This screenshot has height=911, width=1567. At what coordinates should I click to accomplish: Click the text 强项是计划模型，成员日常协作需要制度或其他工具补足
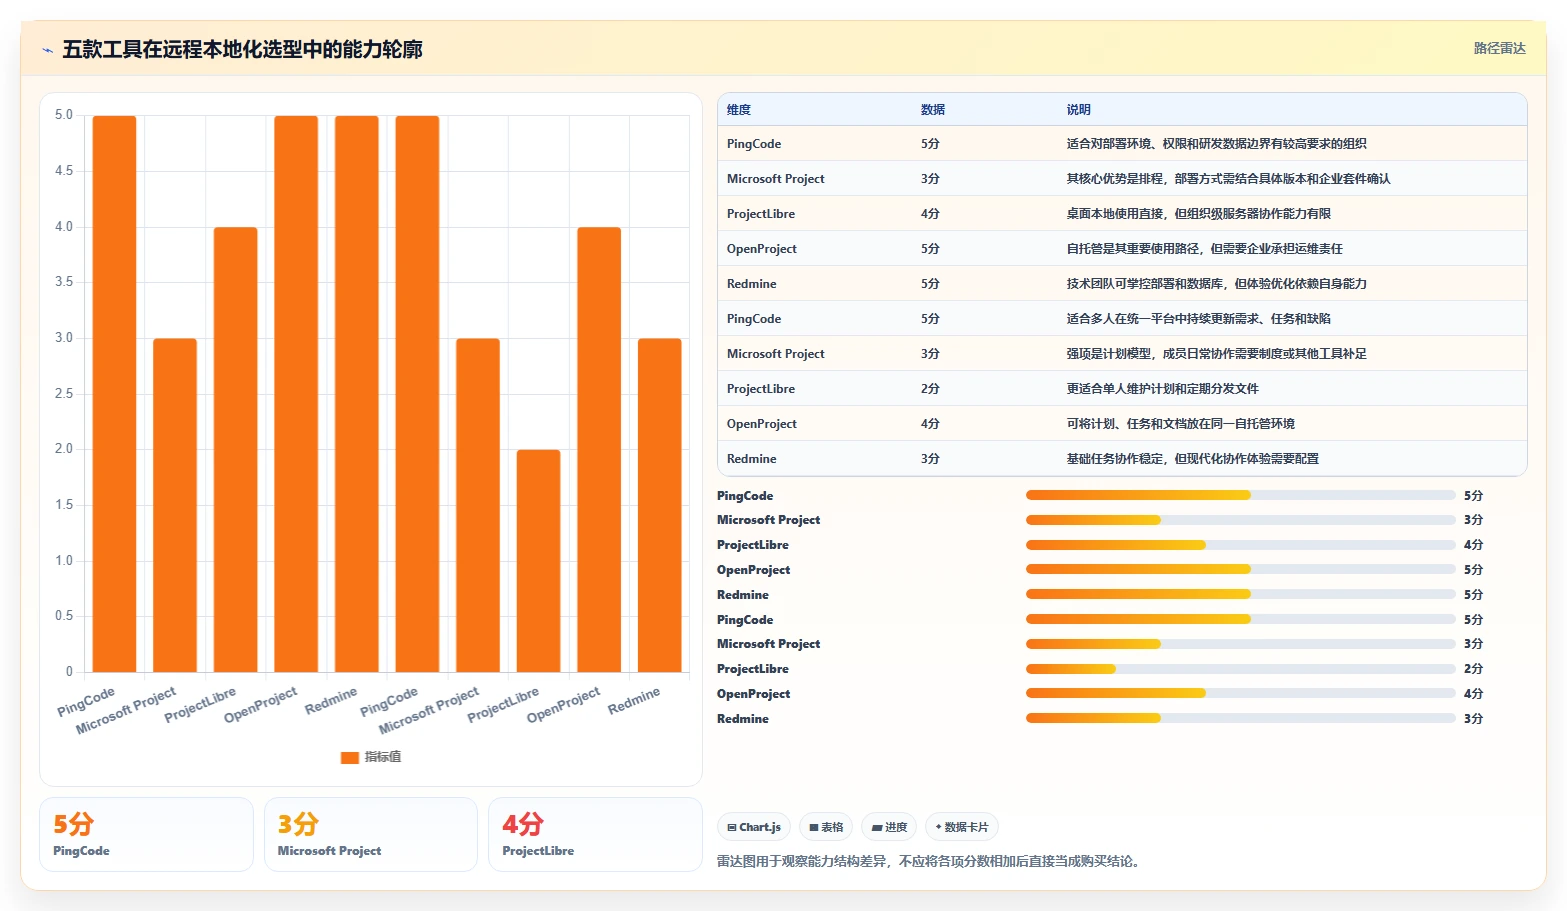[x=1216, y=354]
